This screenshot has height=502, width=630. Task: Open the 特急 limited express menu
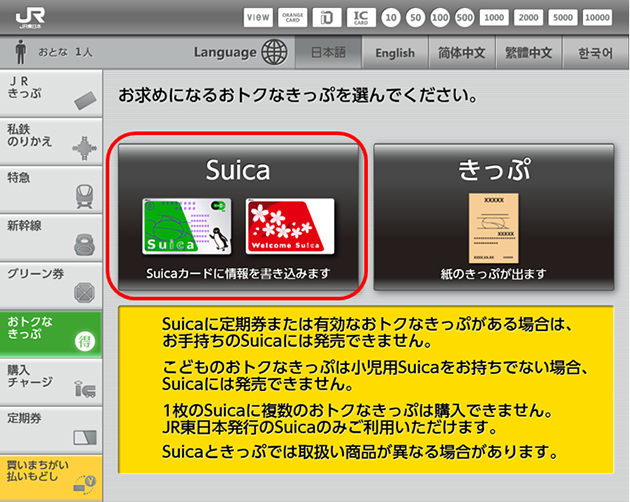[51, 189]
